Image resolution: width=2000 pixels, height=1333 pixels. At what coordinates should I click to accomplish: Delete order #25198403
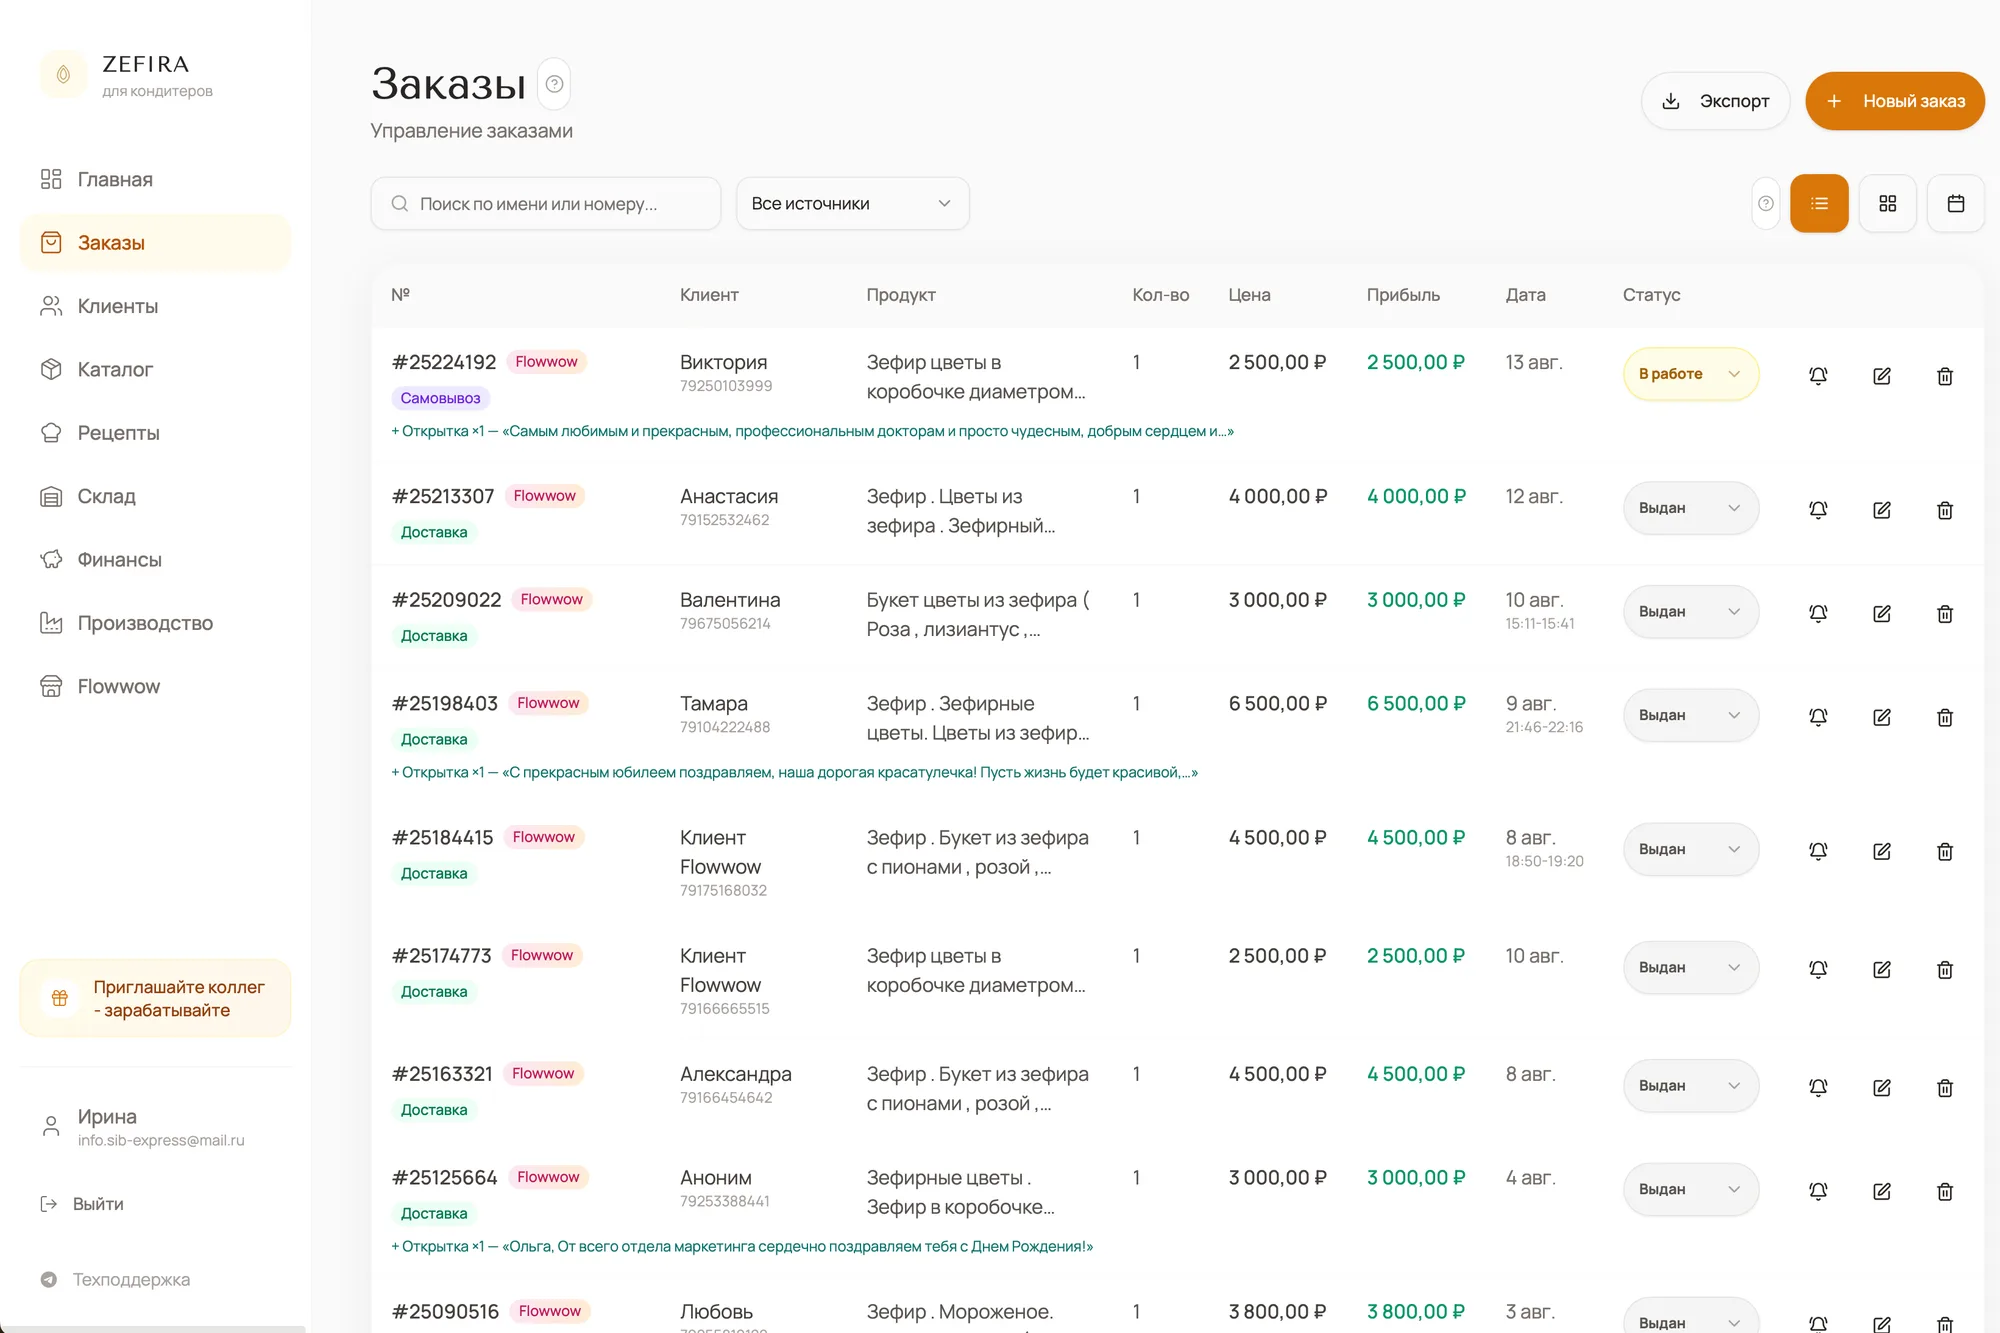[x=1945, y=717]
